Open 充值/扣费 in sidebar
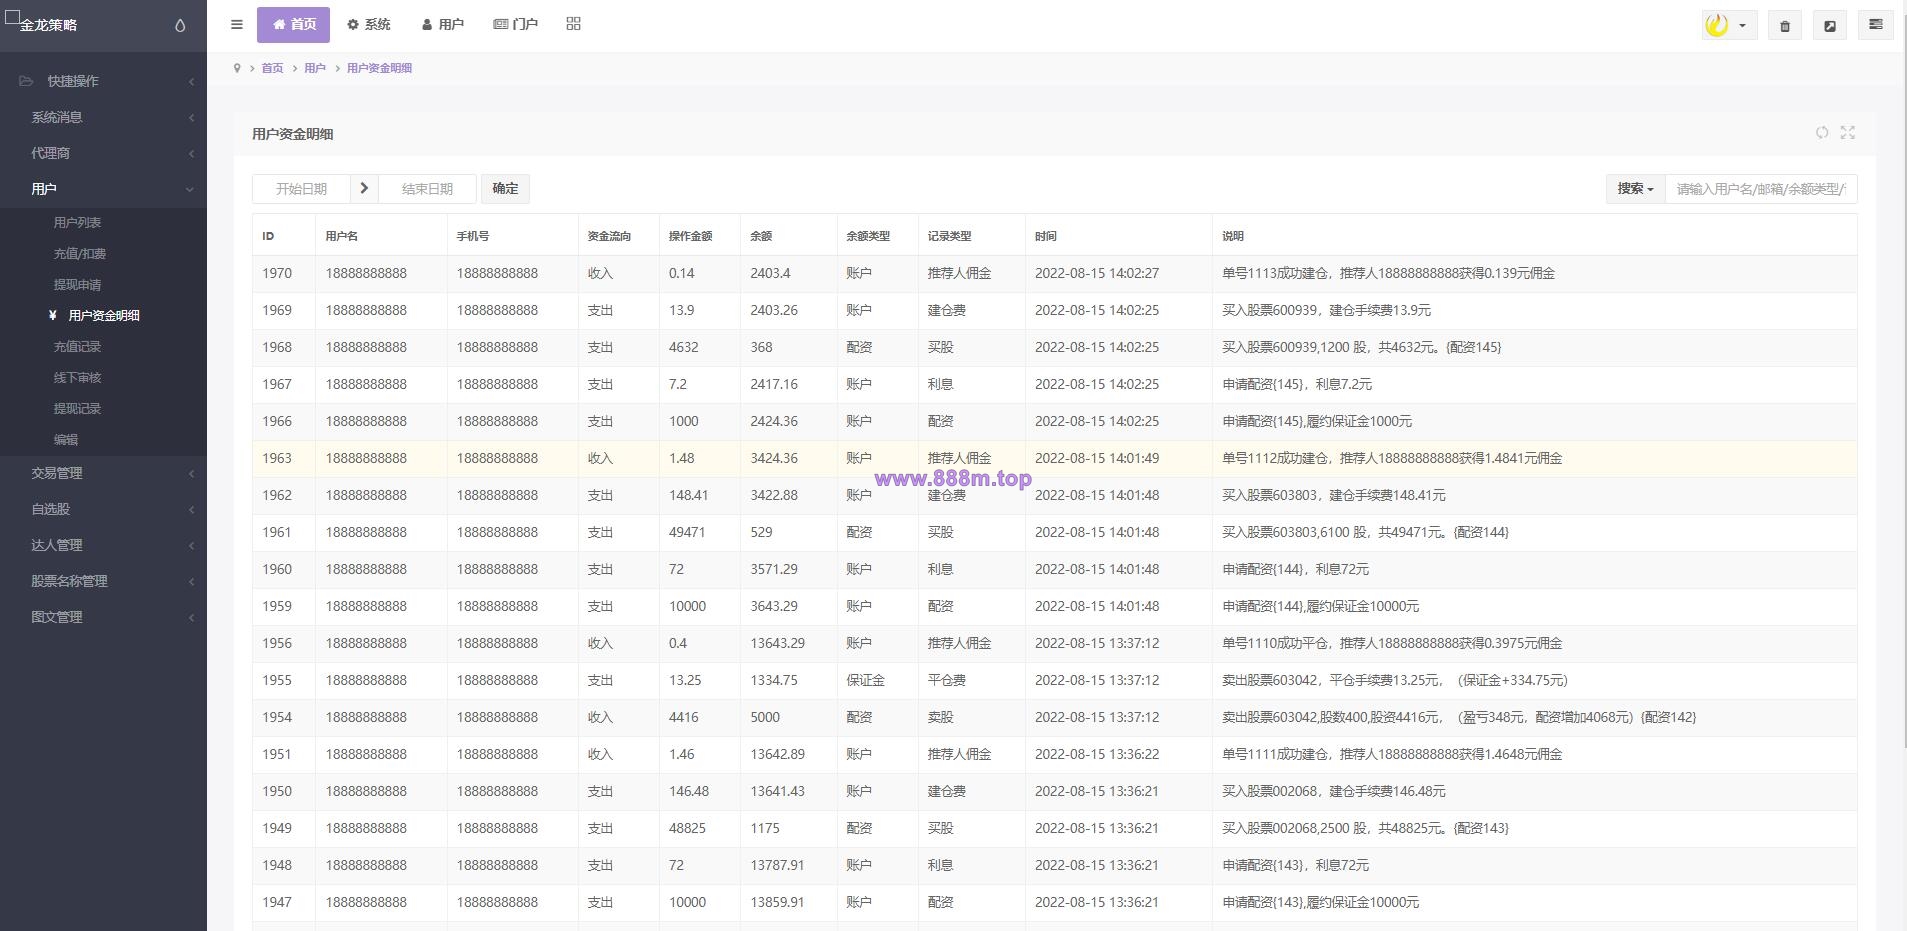The width and height of the screenshot is (1907, 931). click(79, 254)
